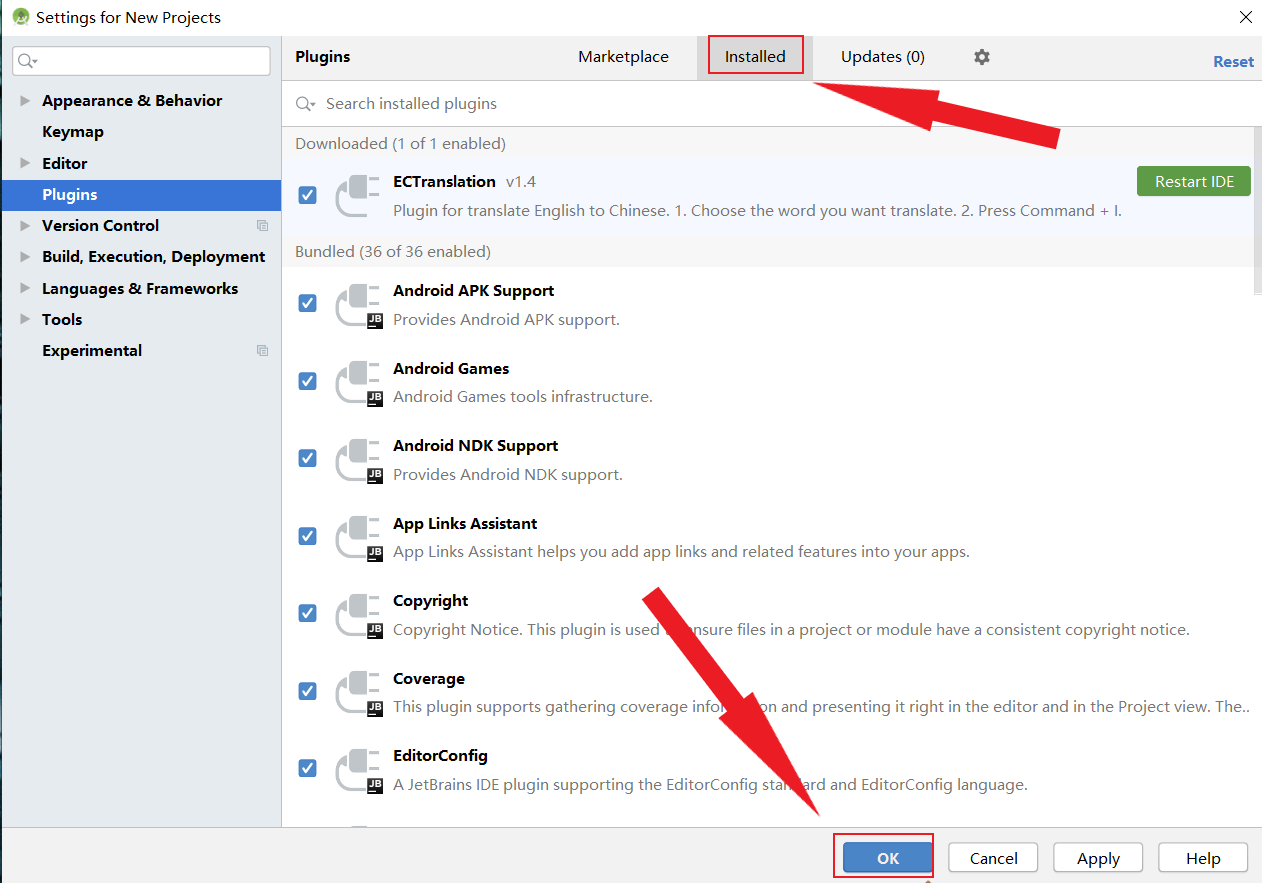
Task: Disable the ECTranslation plugin checkbox
Action: point(308,195)
